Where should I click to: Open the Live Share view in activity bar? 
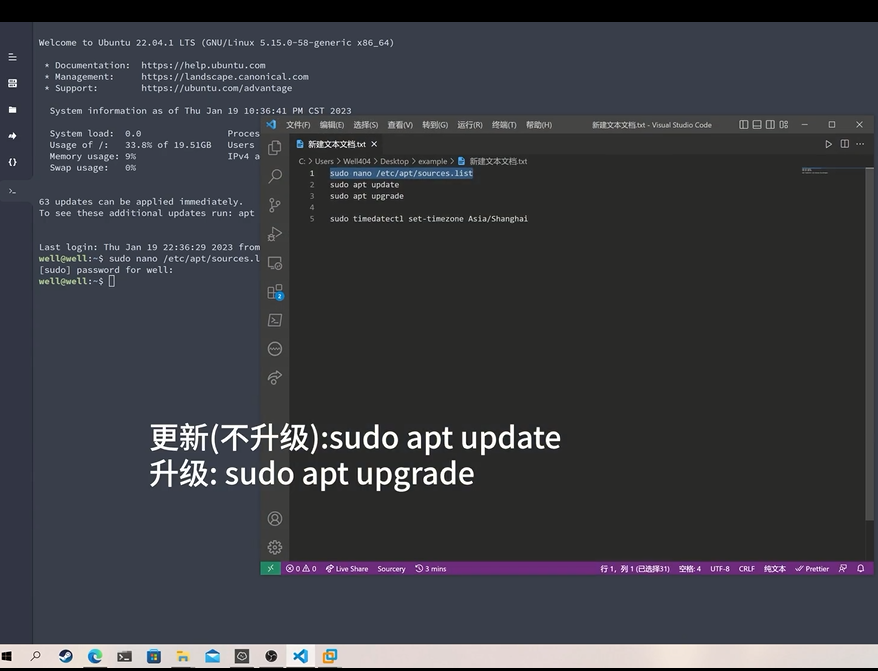[x=274, y=378]
